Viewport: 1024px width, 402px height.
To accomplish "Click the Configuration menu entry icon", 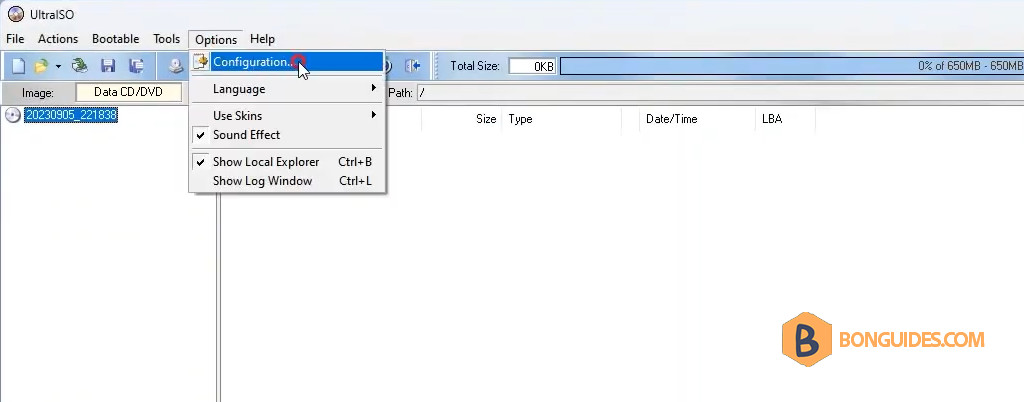I will pyautogui.click(x=200, y=62).
